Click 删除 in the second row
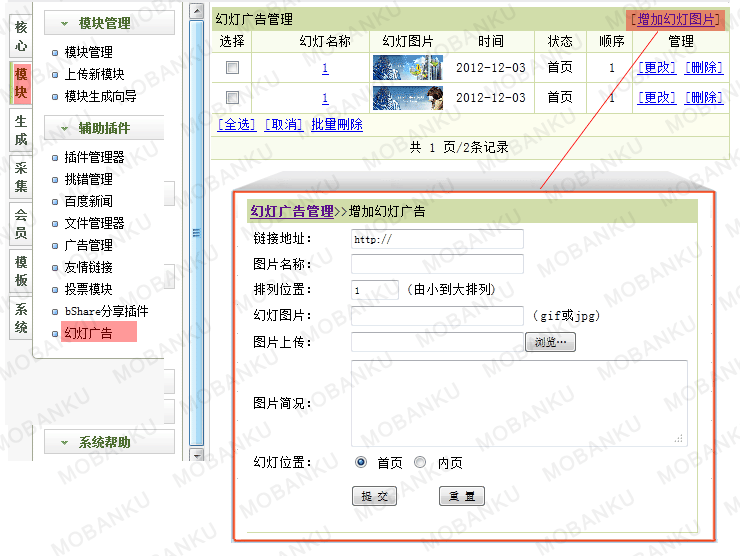The height and width of the screenshot is (556, 740). tap(704, 98)
